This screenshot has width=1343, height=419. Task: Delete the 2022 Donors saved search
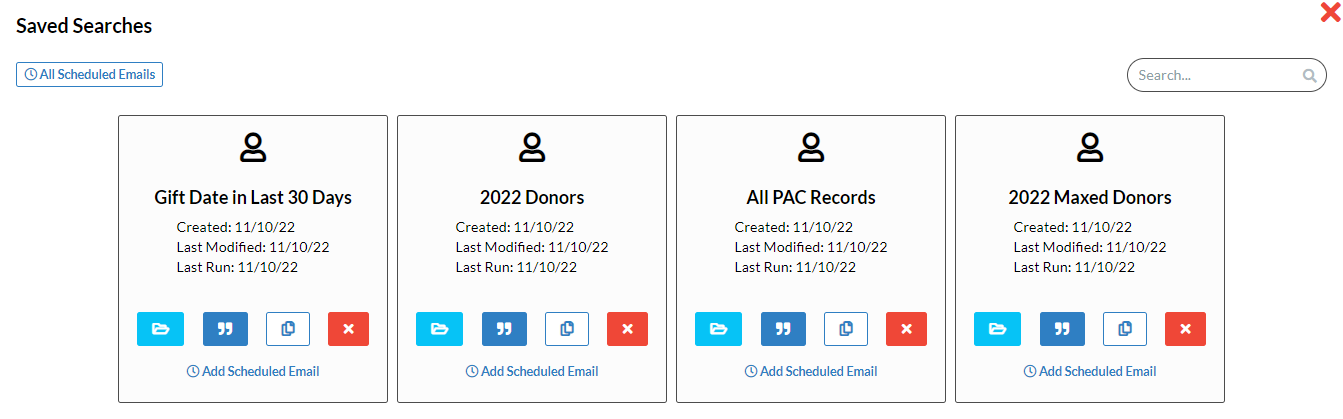coord(627,329)
